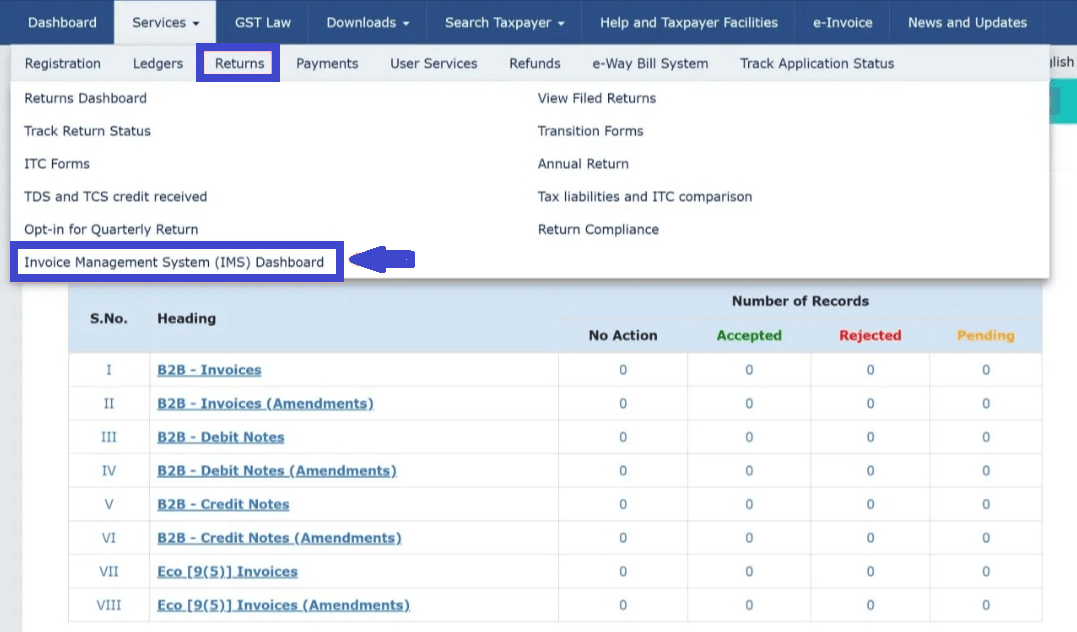
Task: Go to the Dashboard tab
Action: coord(62,22)
